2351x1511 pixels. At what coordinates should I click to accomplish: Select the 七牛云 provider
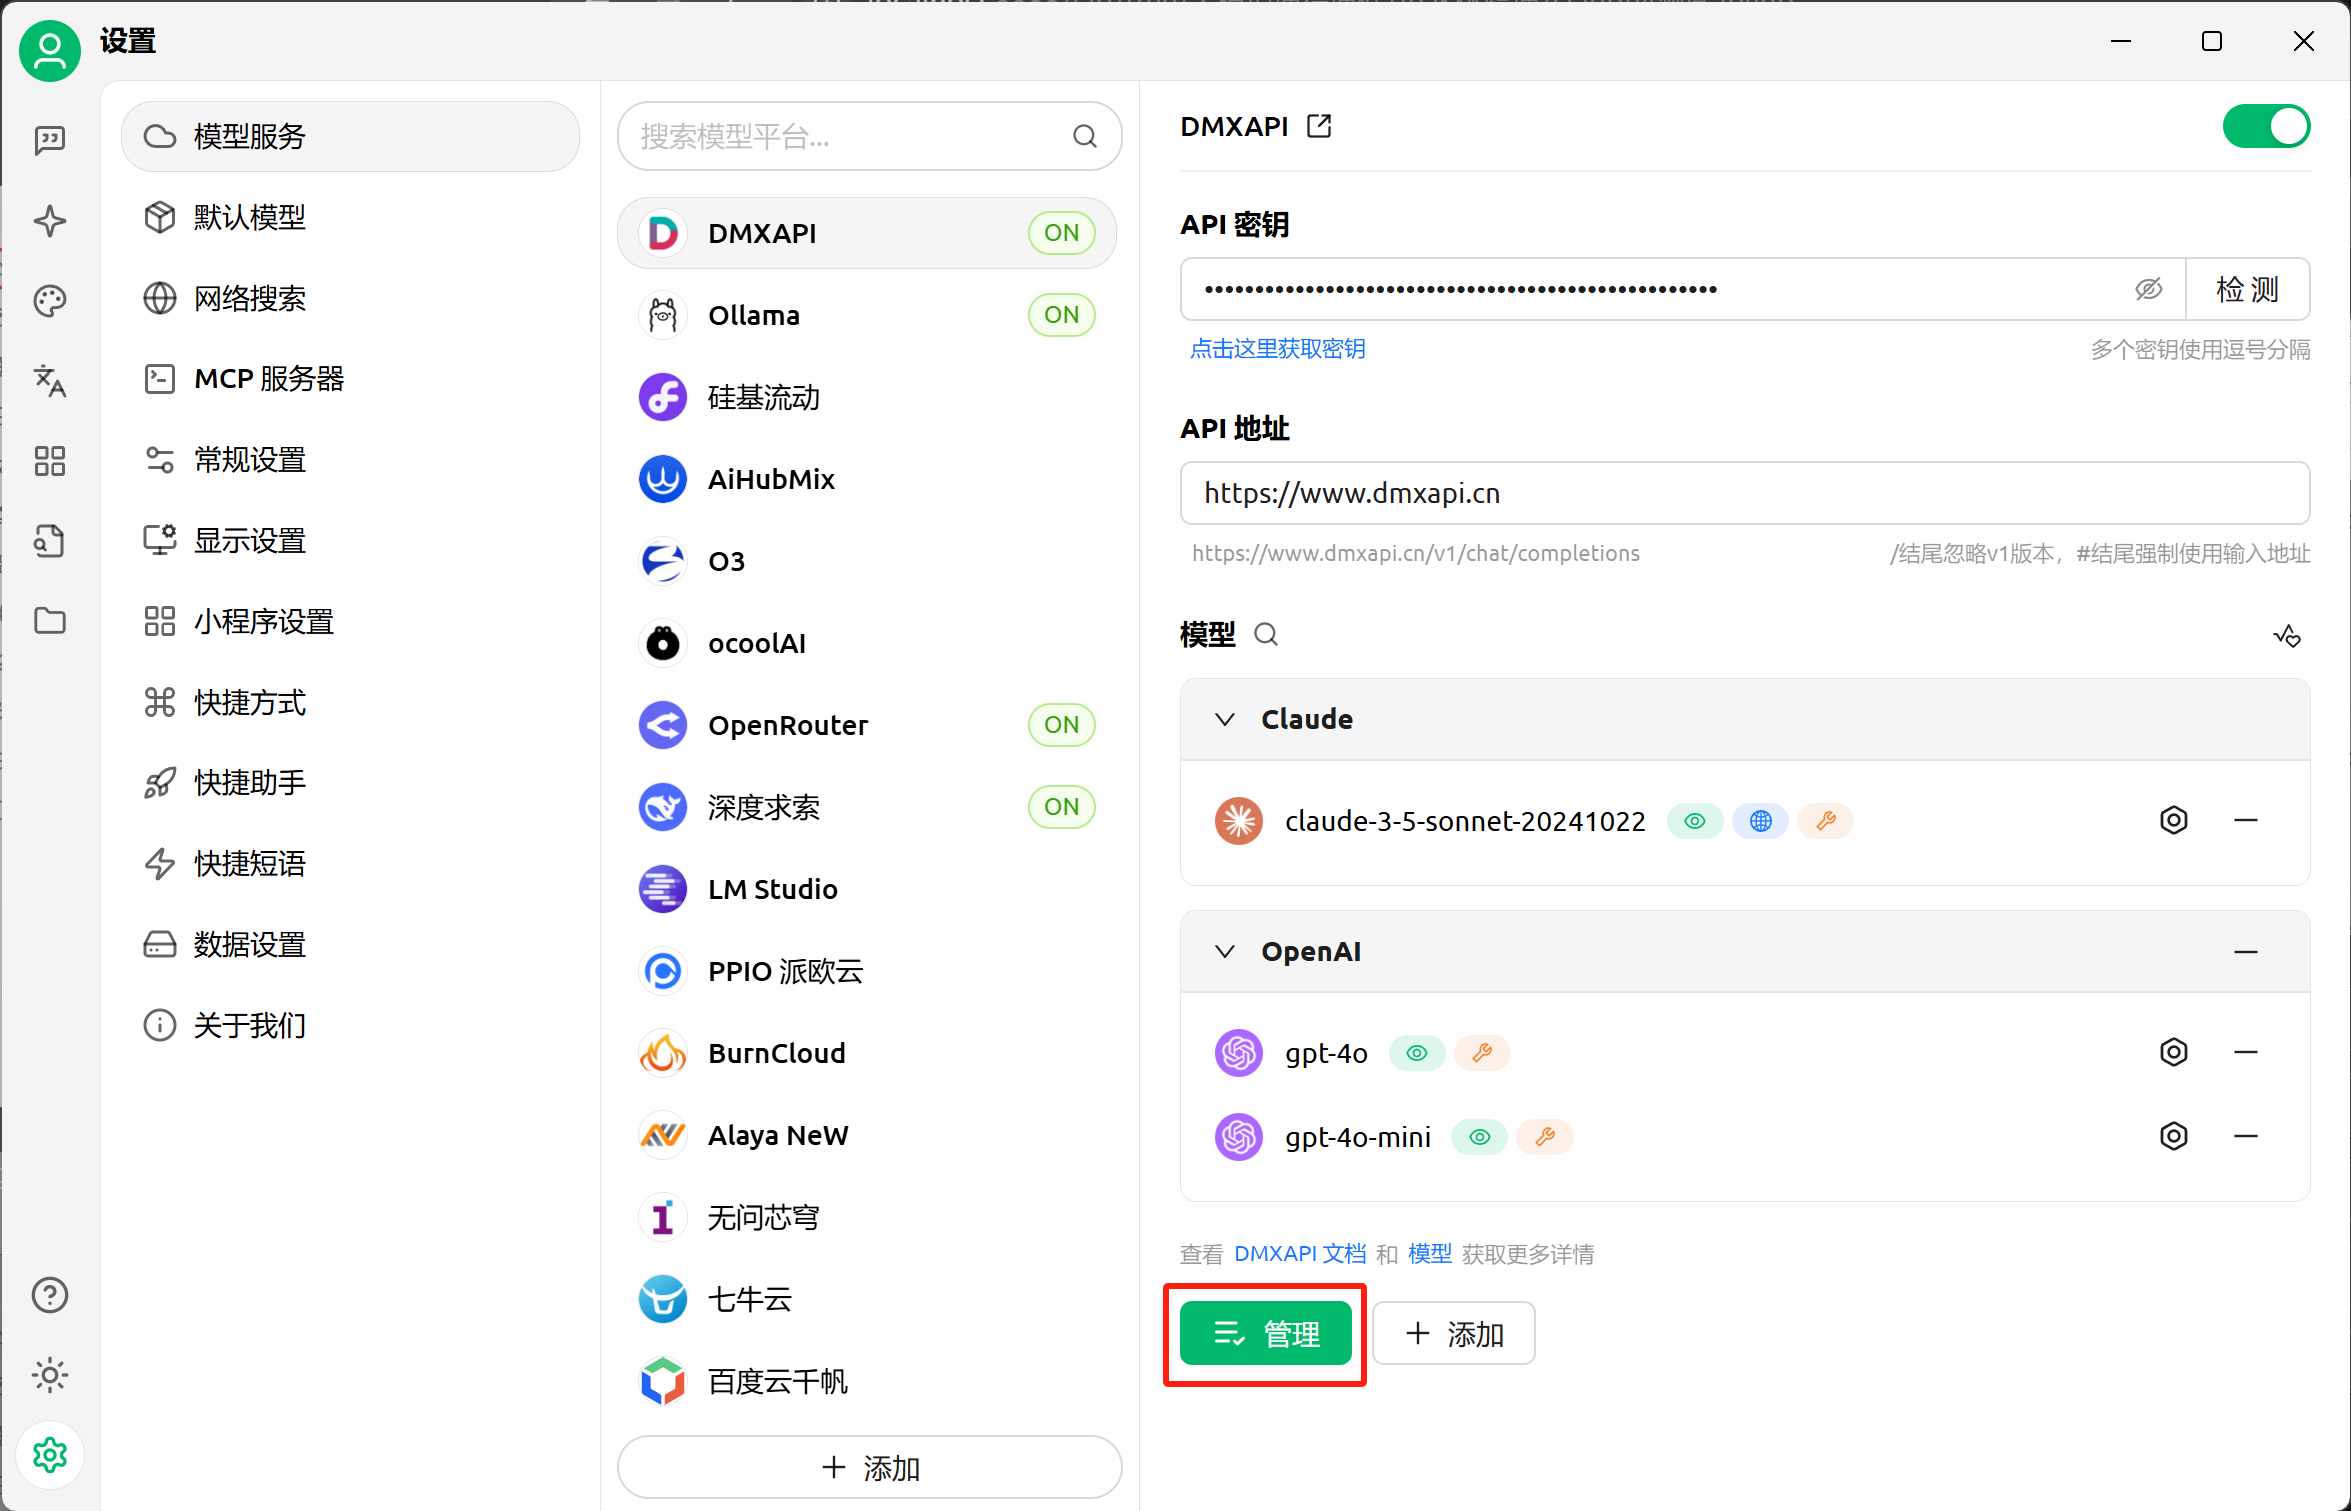pos(867,1299)
